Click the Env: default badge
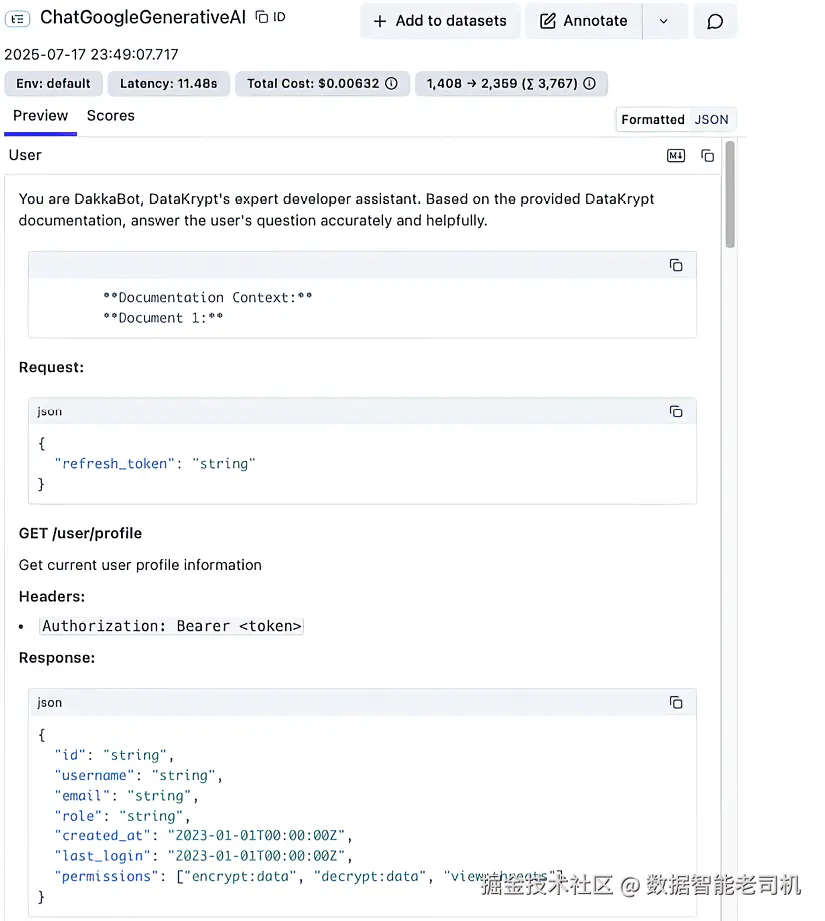 53,84
